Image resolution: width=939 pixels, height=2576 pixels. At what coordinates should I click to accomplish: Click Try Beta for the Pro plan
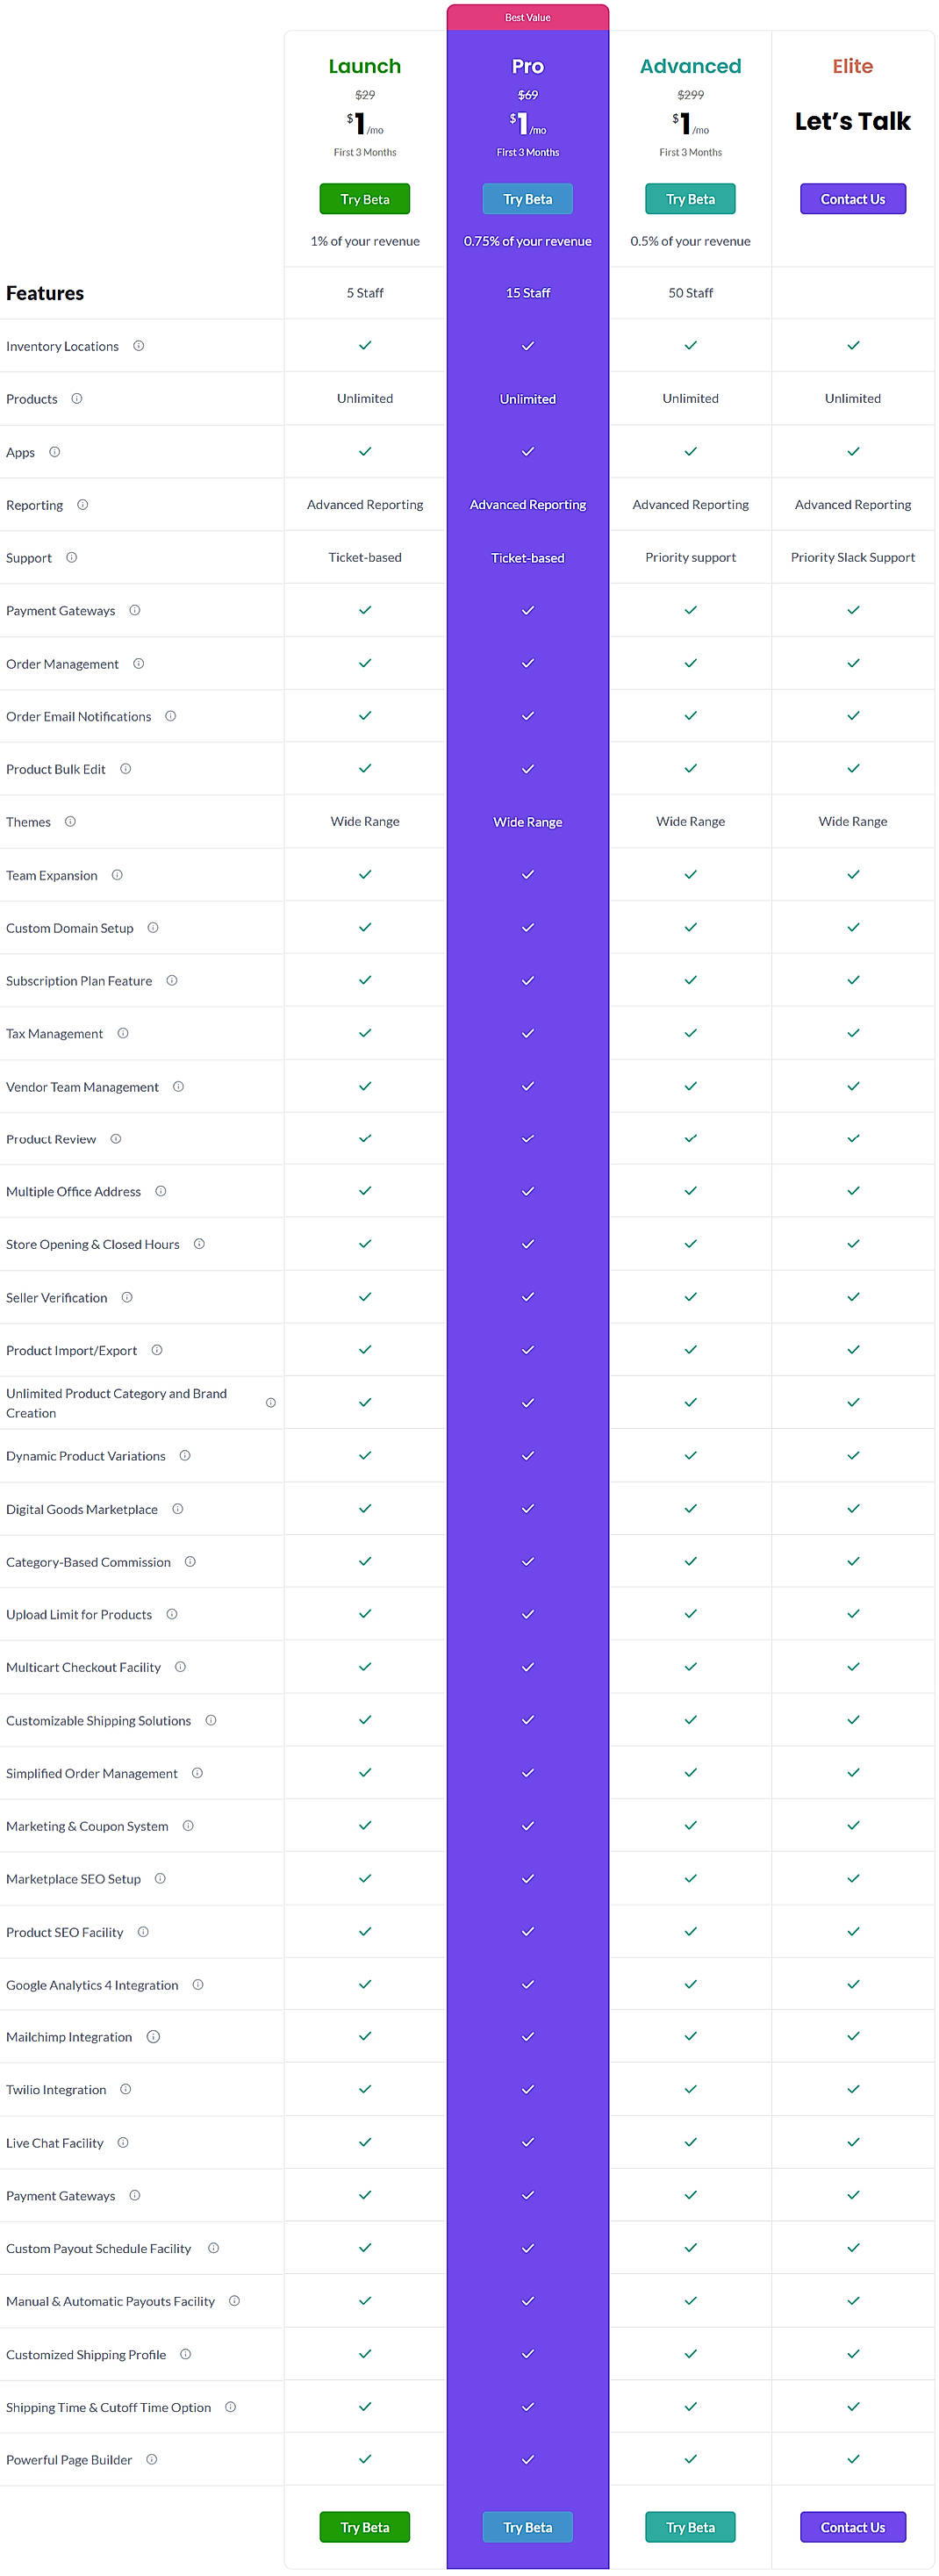[527, 199]
